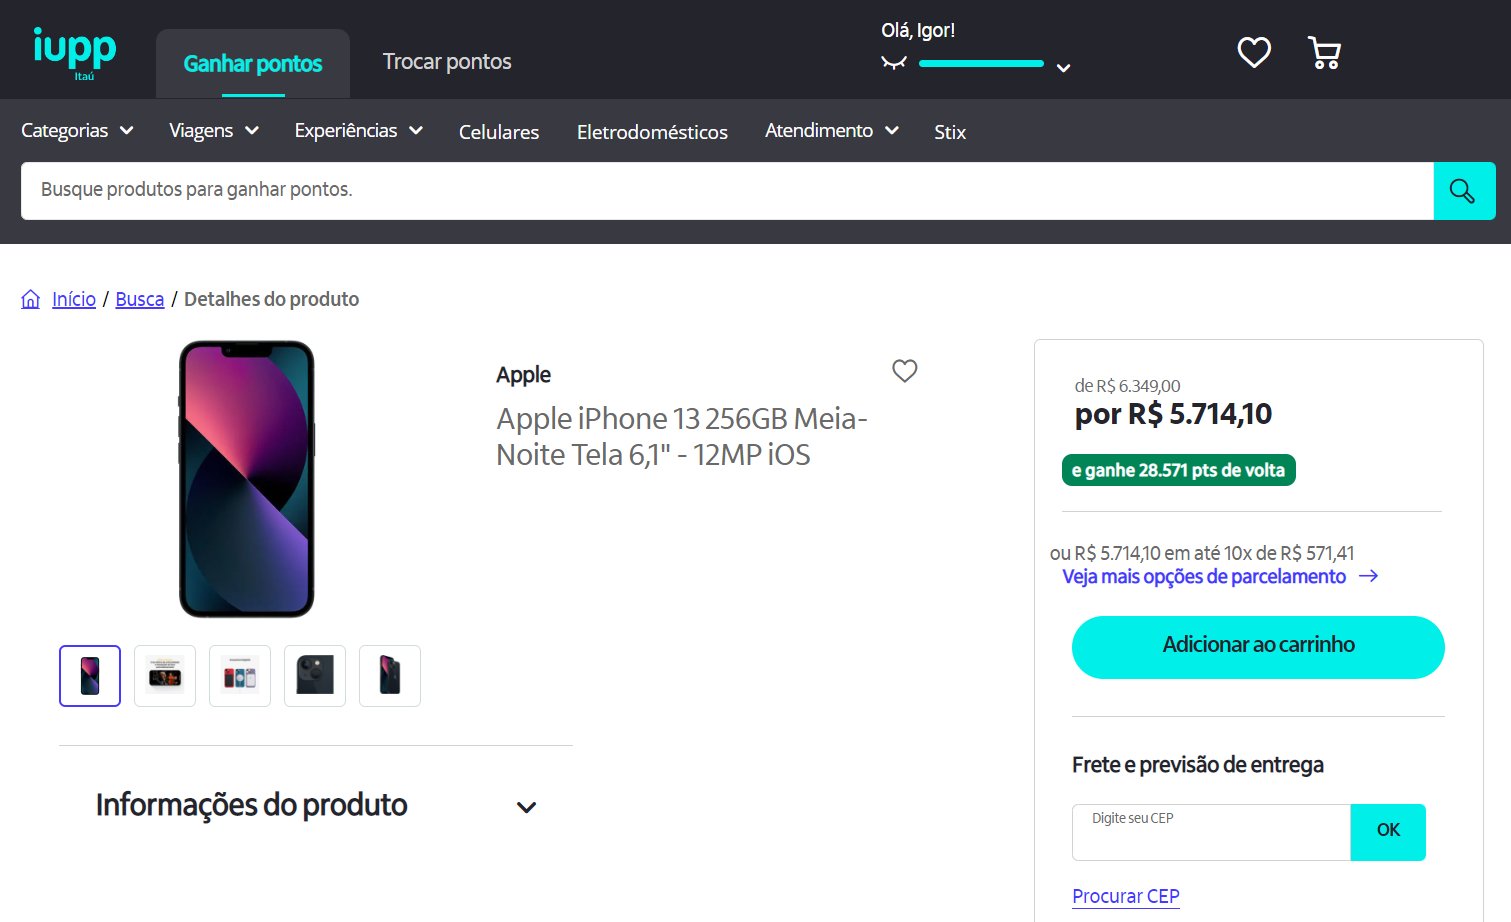Viewport: 1511px width, 922px height.
Task: Select the camera close-up product thumbnail
Action: (315, 676)
